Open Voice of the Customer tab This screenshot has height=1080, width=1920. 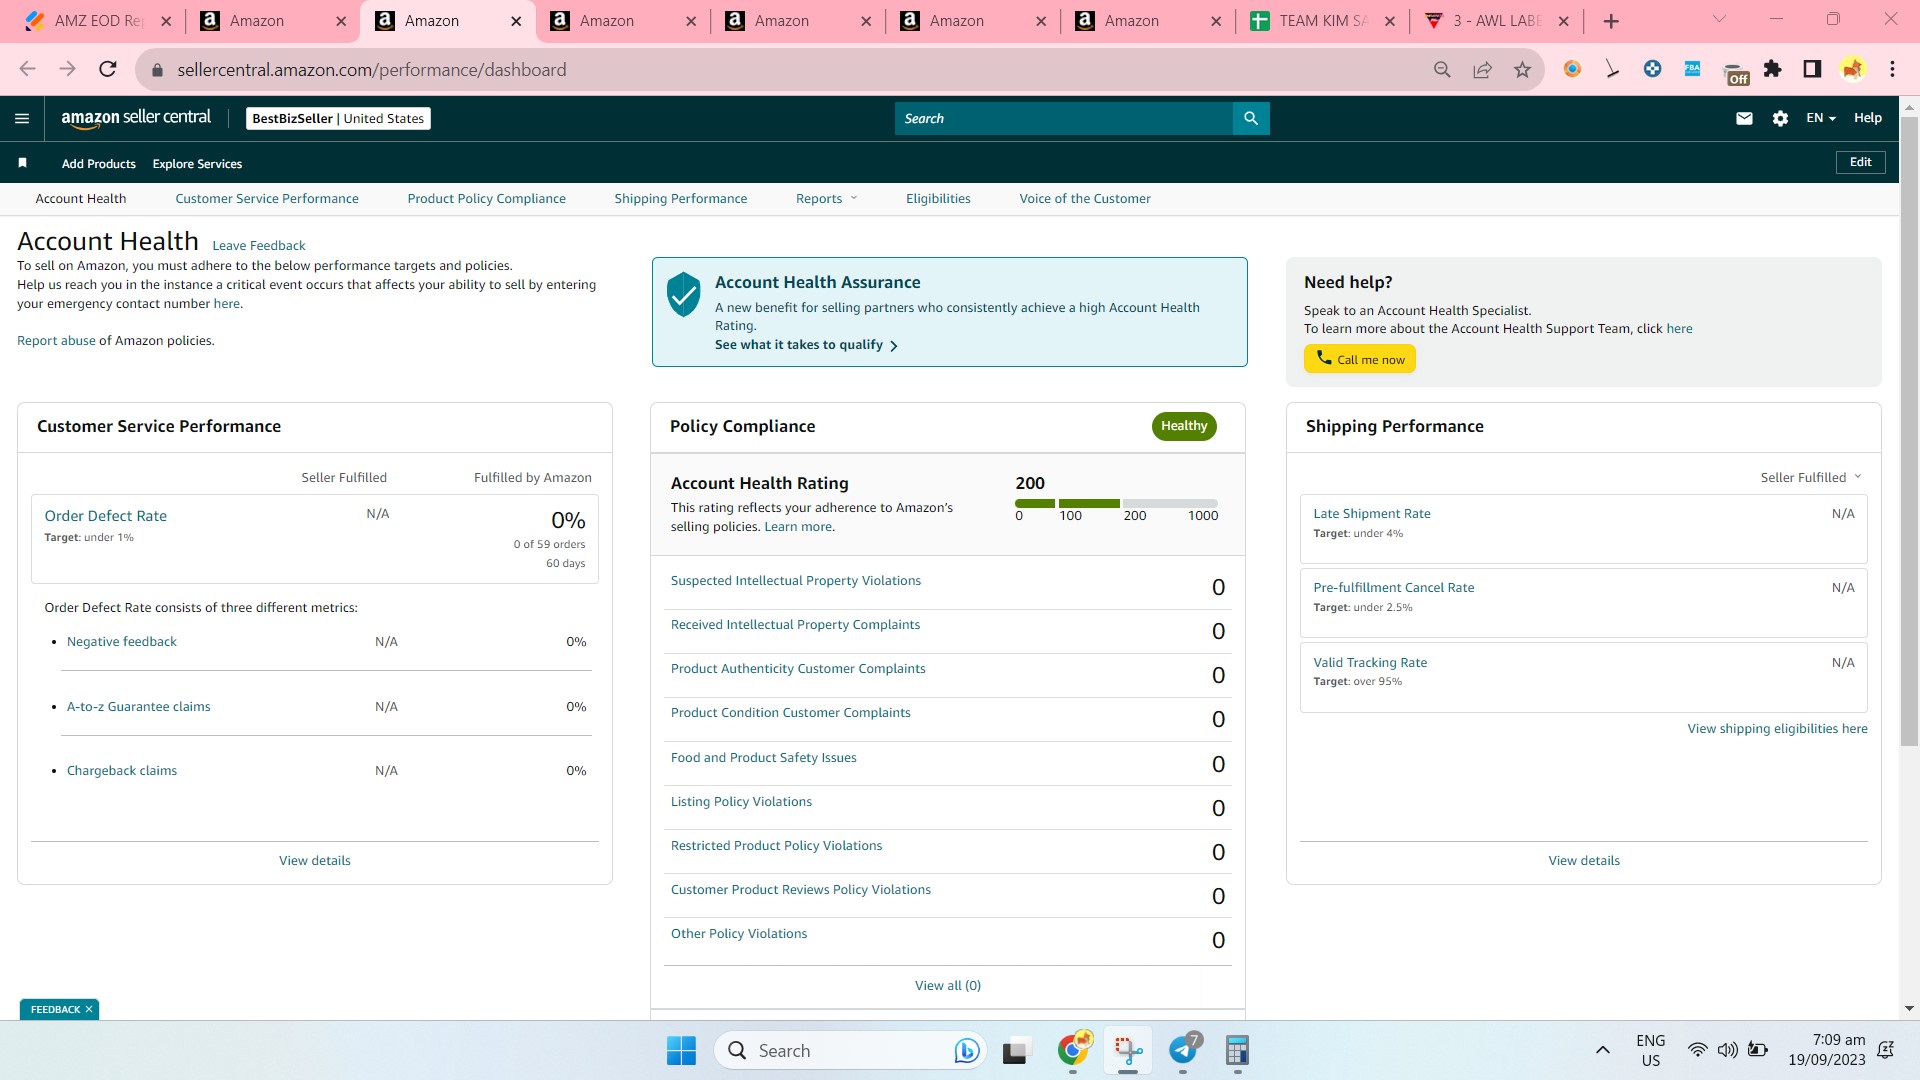click(x=1085, y=198)
